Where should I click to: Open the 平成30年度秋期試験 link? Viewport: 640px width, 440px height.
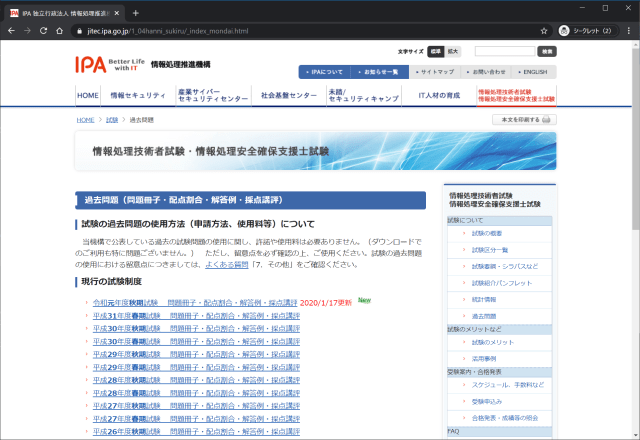pos(196,329)
